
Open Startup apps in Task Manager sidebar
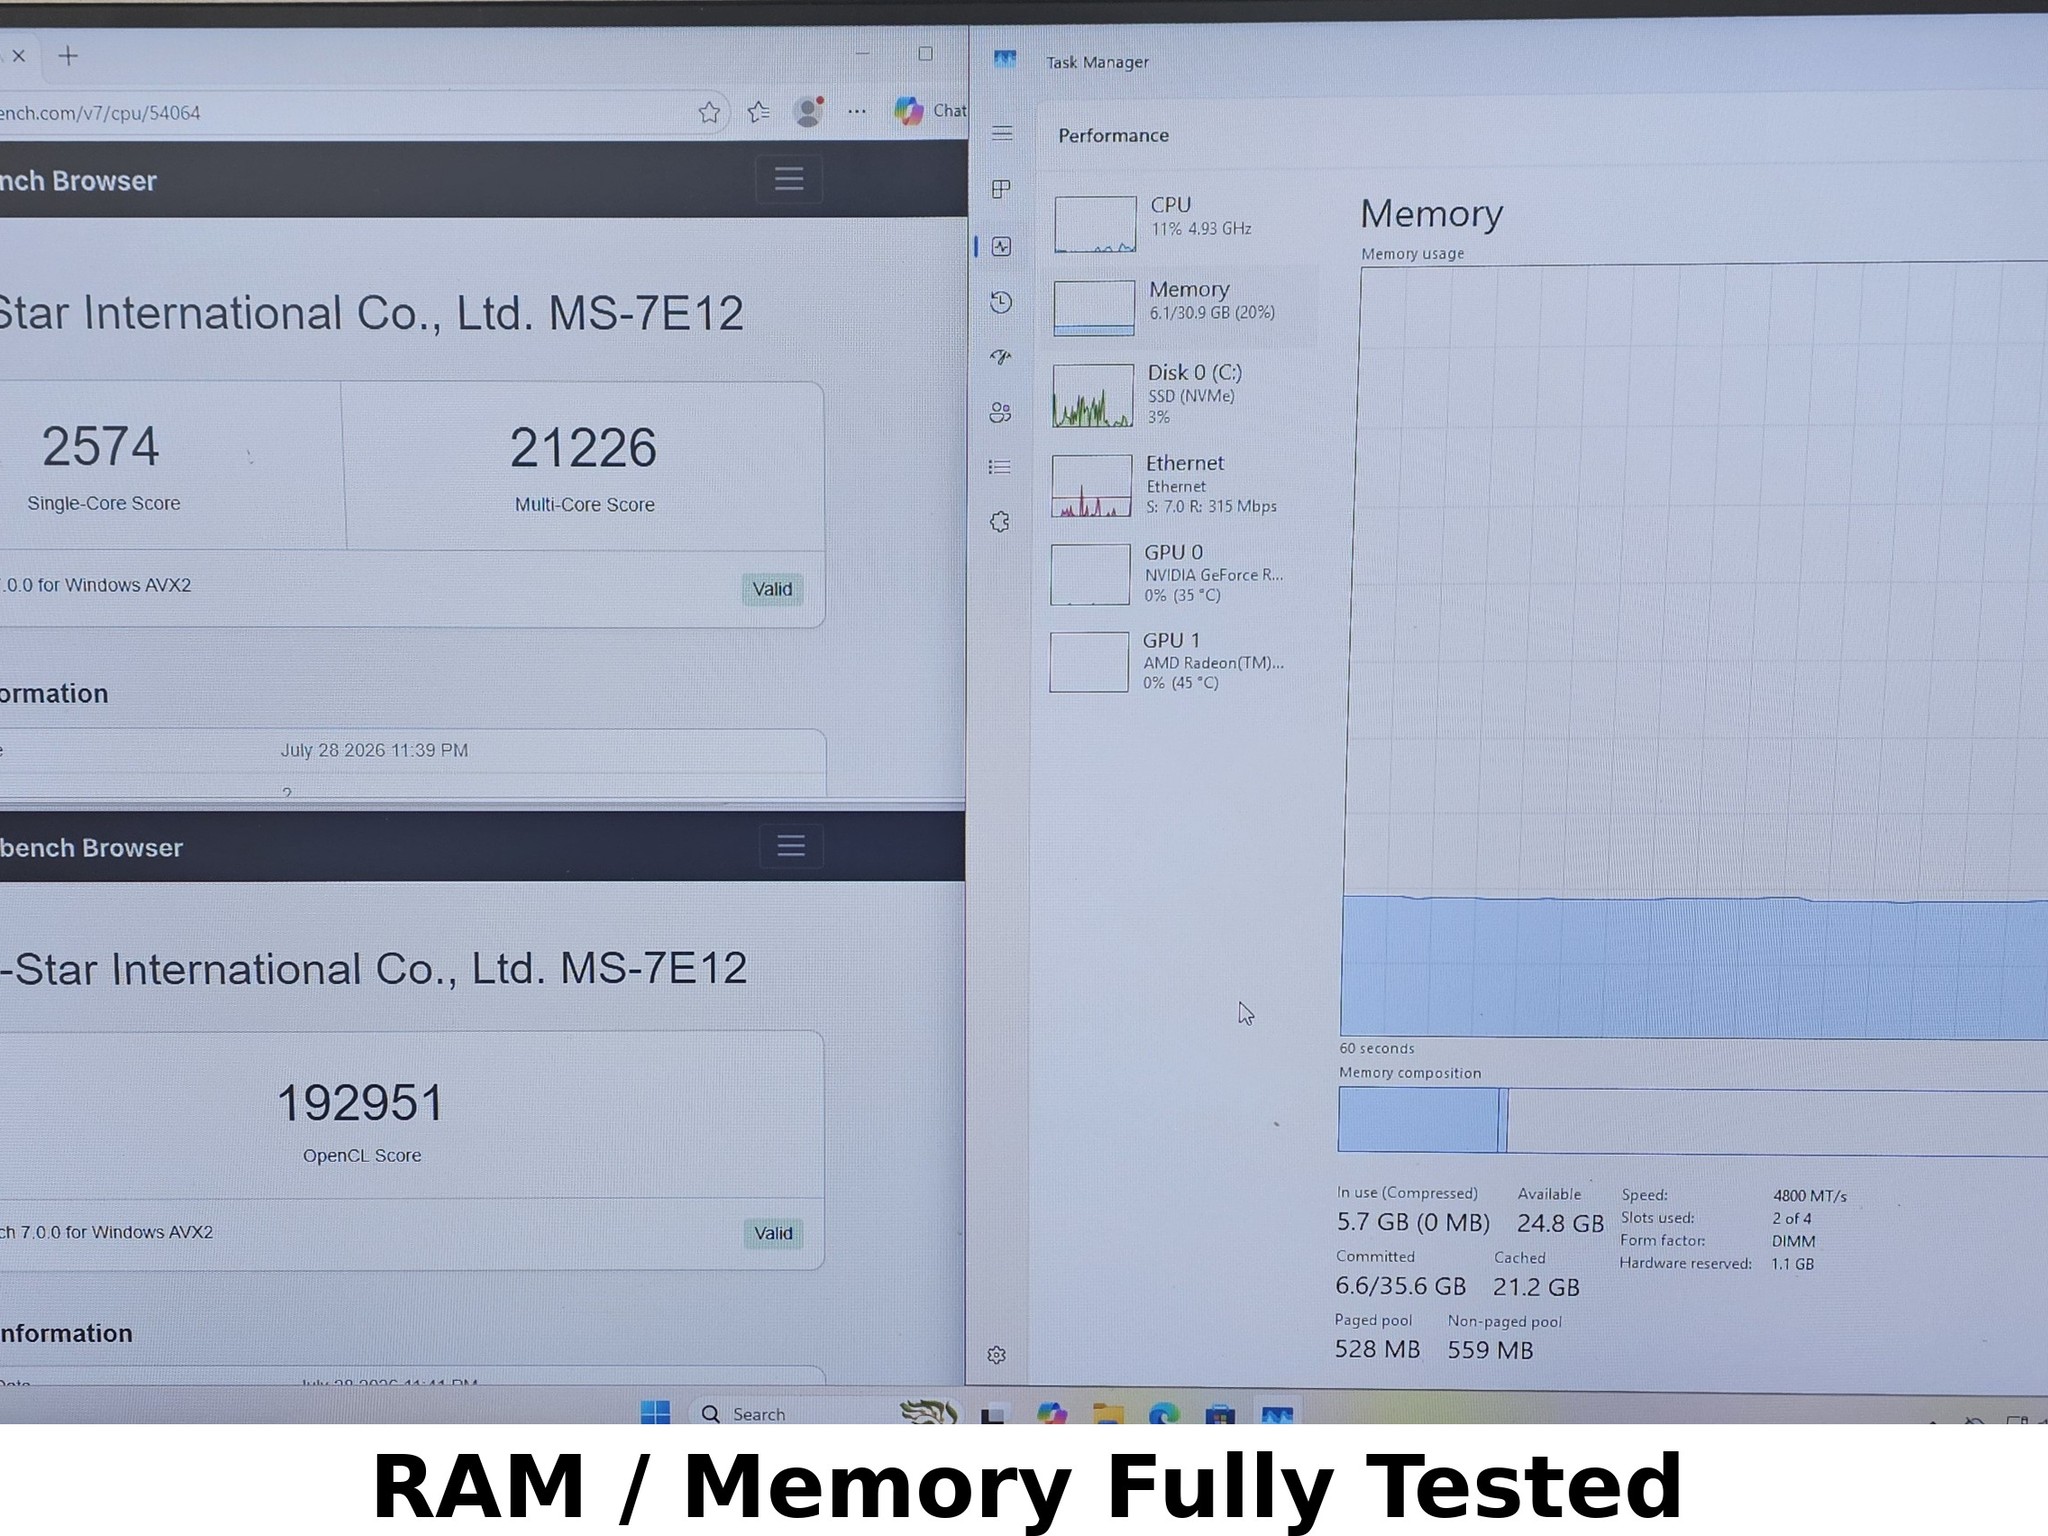(x=1000, y=357)
